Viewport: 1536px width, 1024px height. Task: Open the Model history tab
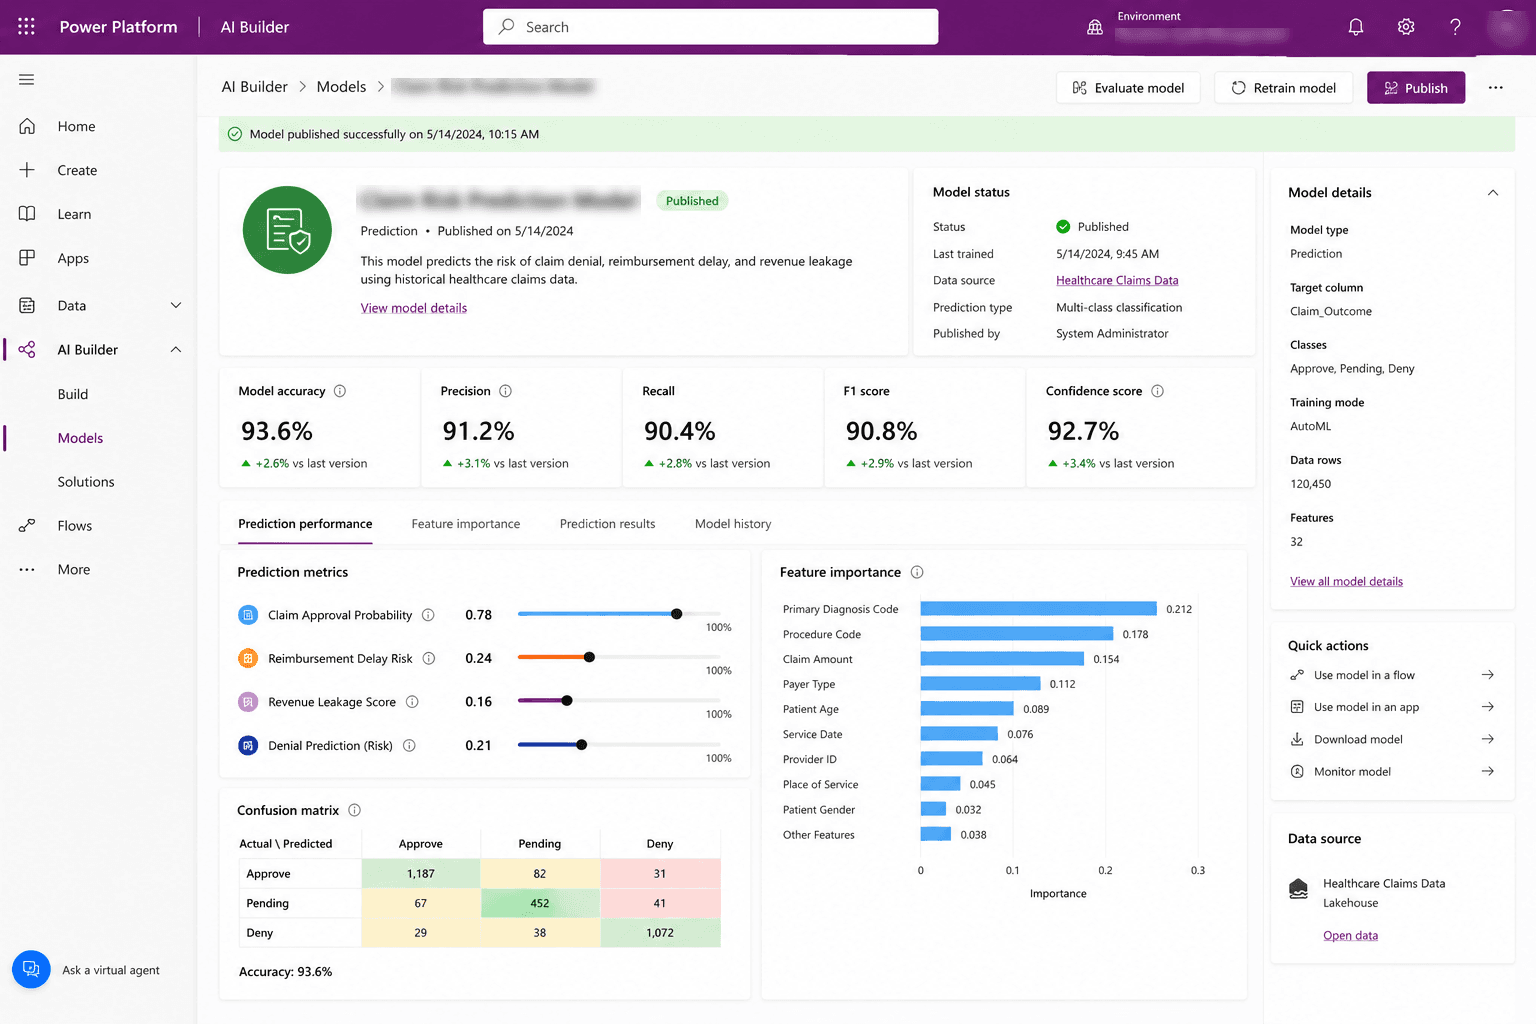coord(733,524)
